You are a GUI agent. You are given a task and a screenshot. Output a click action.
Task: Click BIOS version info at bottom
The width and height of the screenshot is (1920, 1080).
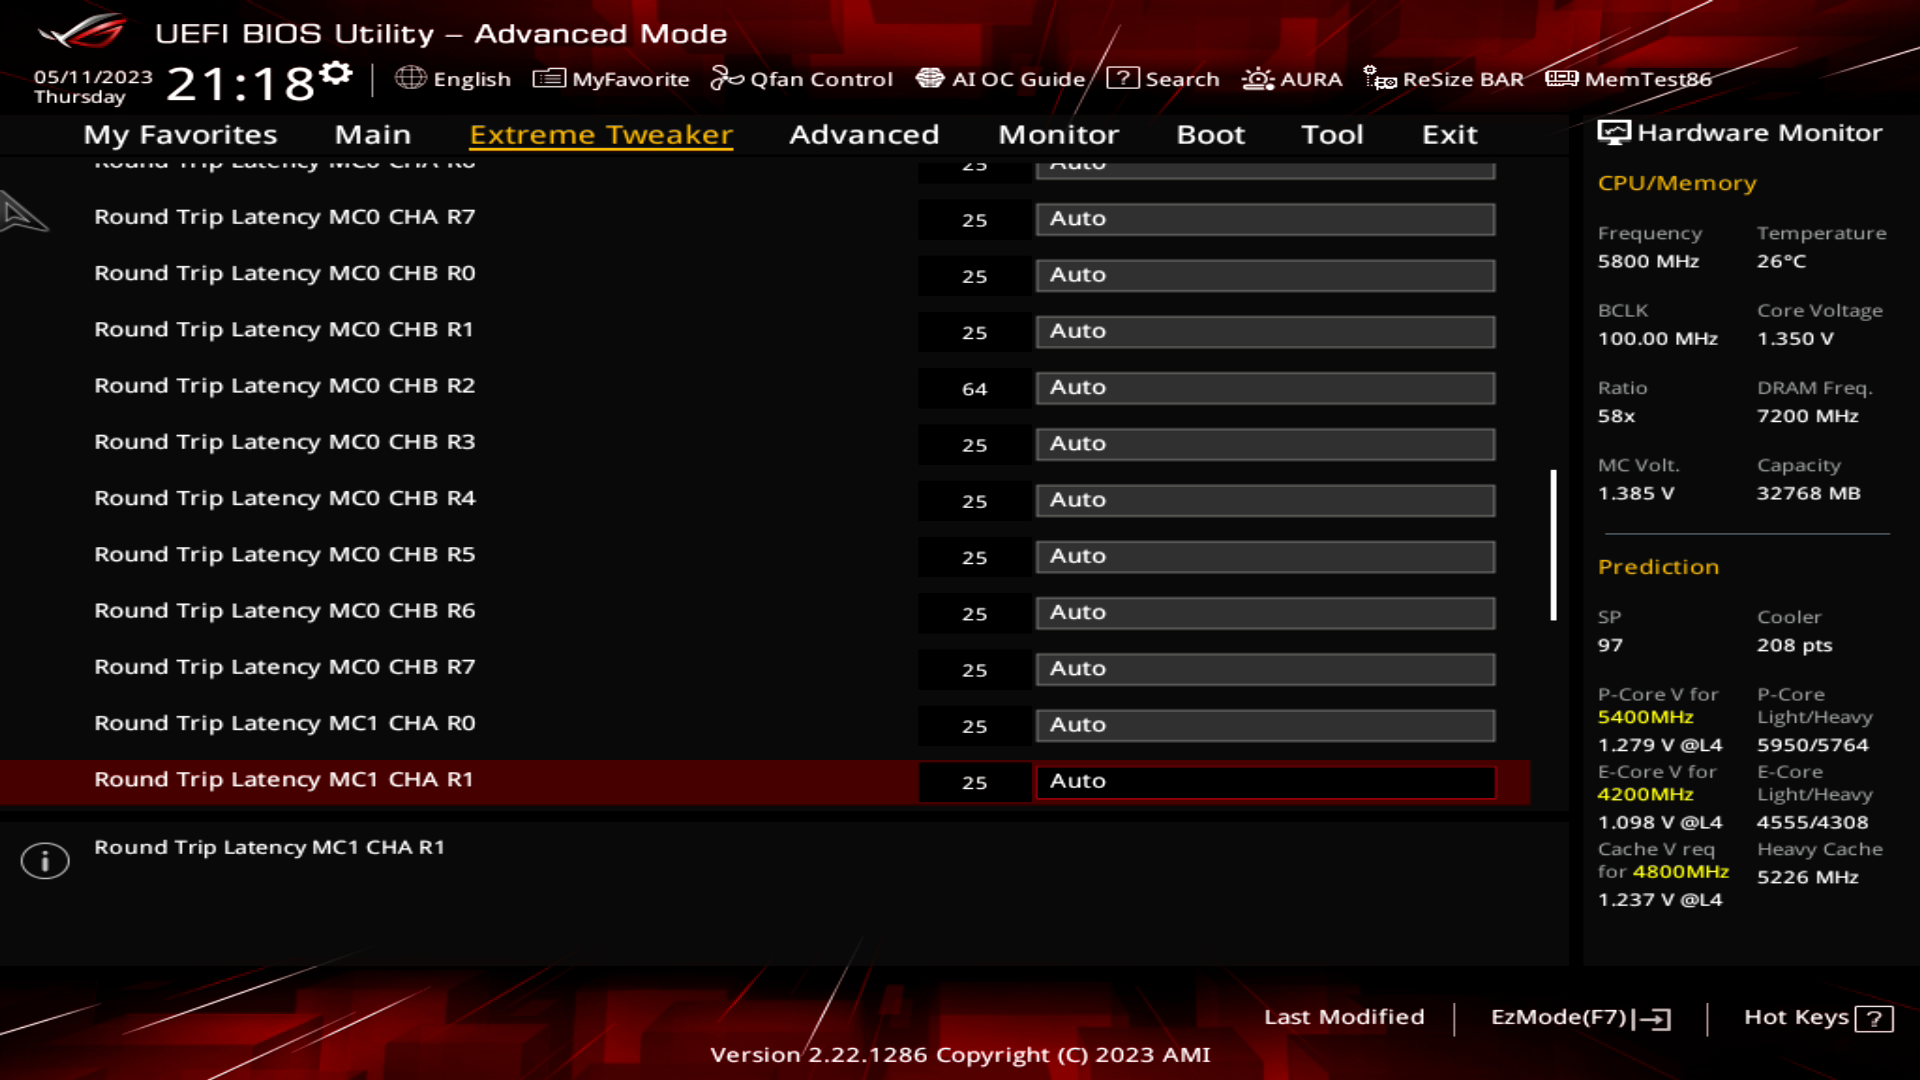960,1055
